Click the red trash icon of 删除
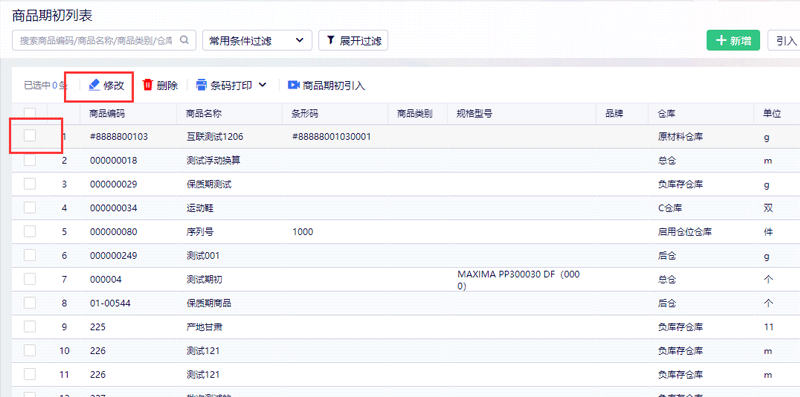800x397 pixels. [x=148, y=85]
